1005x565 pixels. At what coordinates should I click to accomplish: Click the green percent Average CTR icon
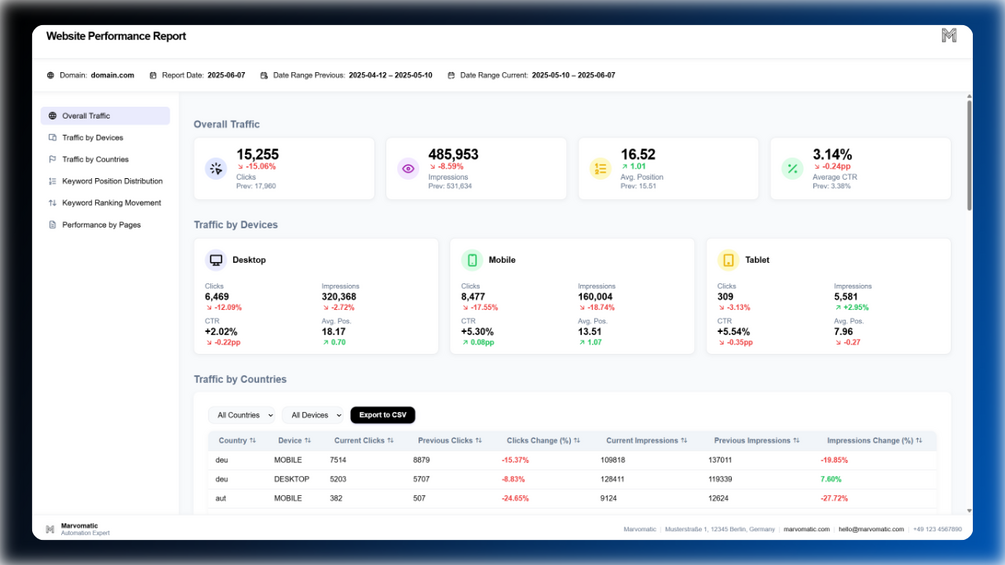click(x=792, y=168)
